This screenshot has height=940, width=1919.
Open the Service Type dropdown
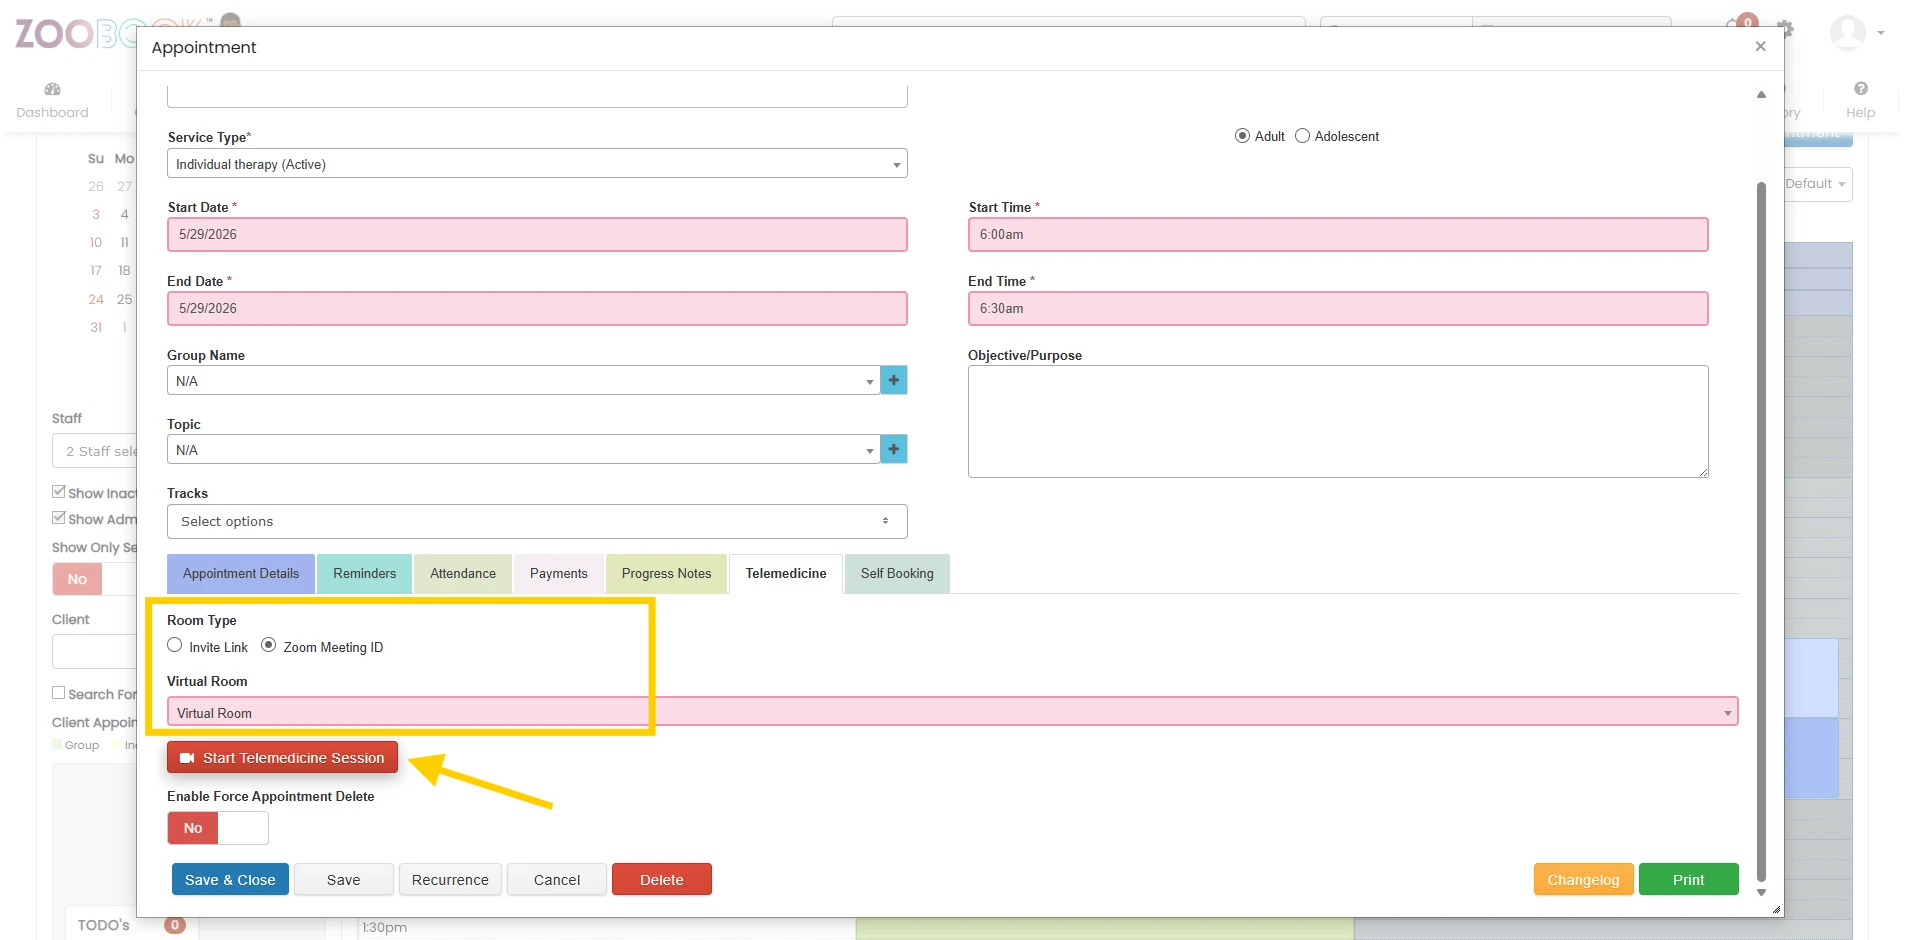(537, 164)
